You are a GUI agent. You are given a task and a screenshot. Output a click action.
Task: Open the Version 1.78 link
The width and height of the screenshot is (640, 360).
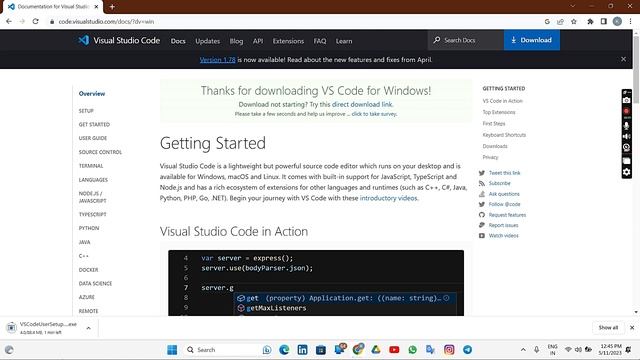[x=218, y=60]
